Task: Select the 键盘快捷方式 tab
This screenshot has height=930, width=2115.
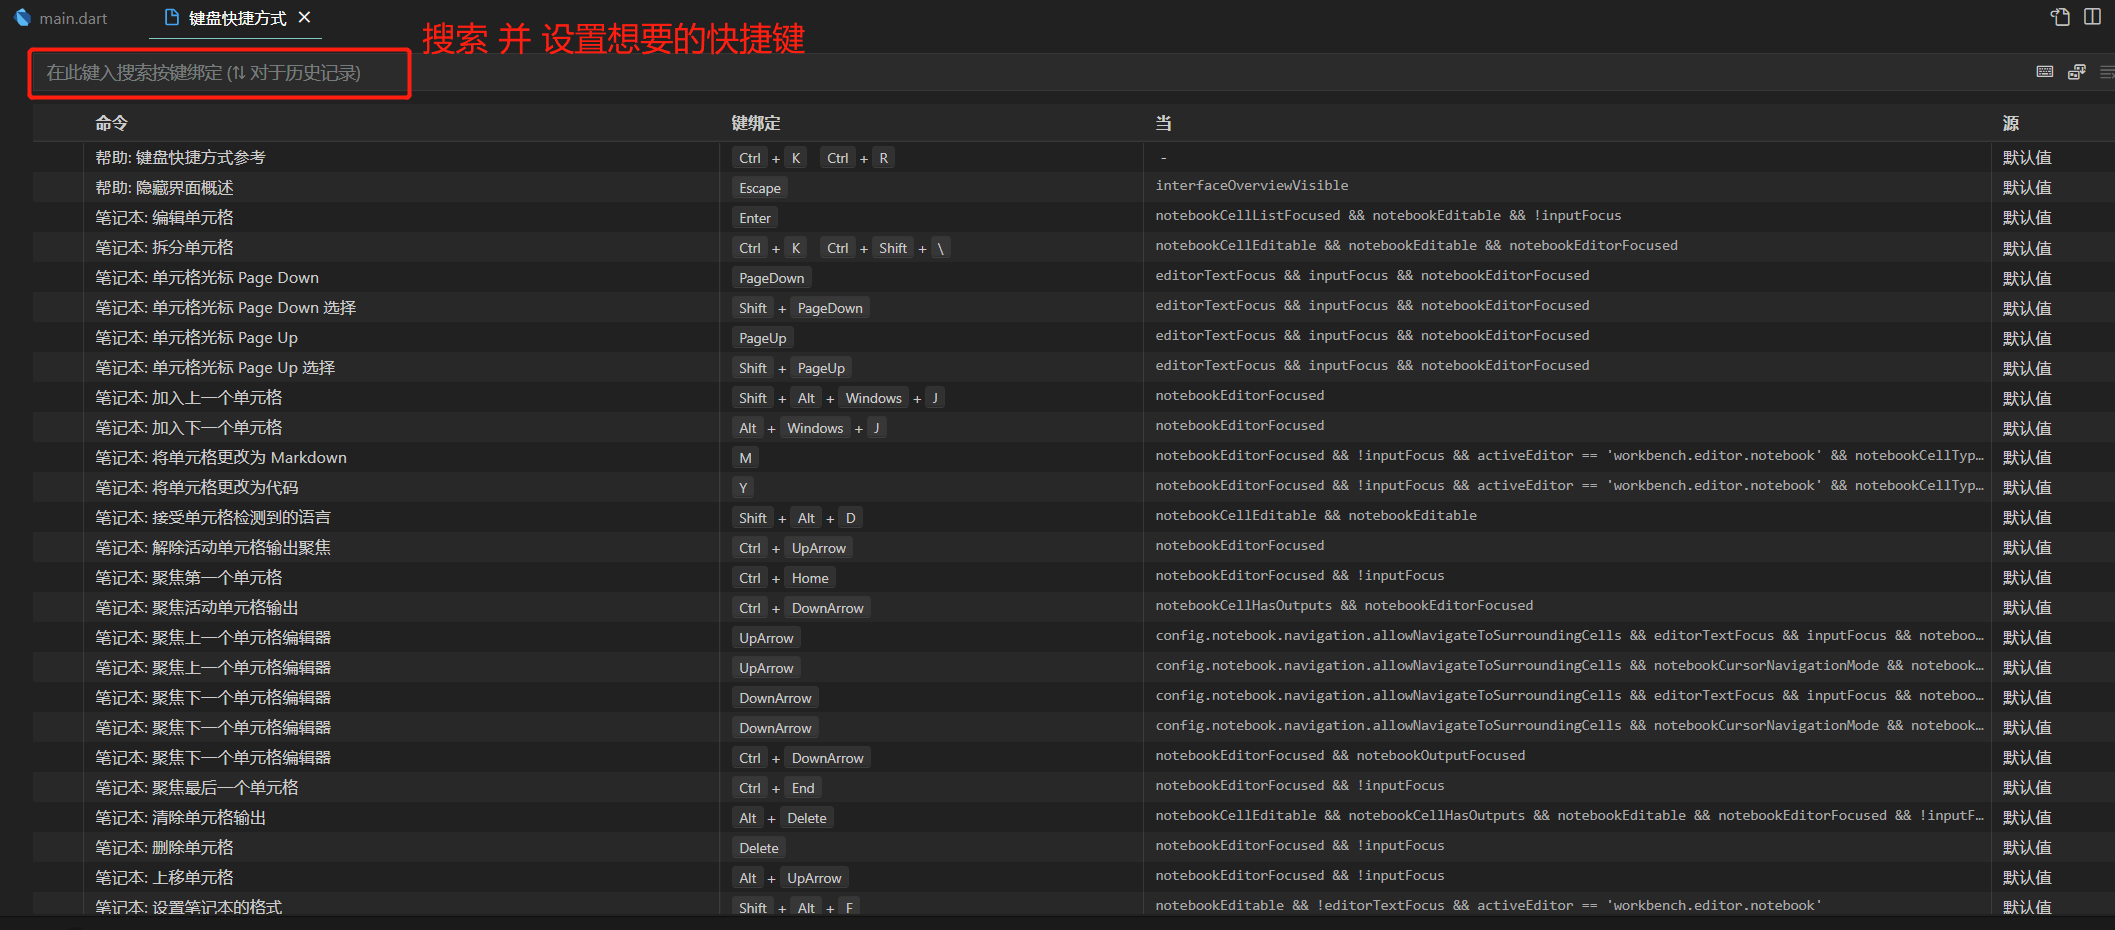Action: tap(237, 18)
